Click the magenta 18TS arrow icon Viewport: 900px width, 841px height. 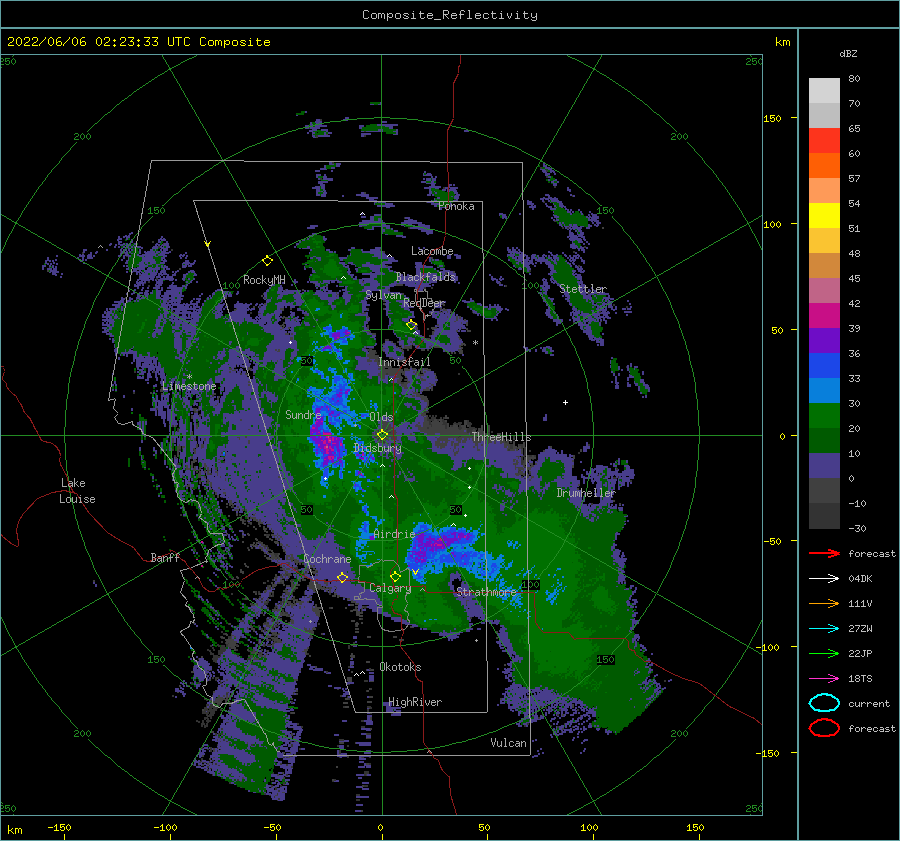click(824, 678)
